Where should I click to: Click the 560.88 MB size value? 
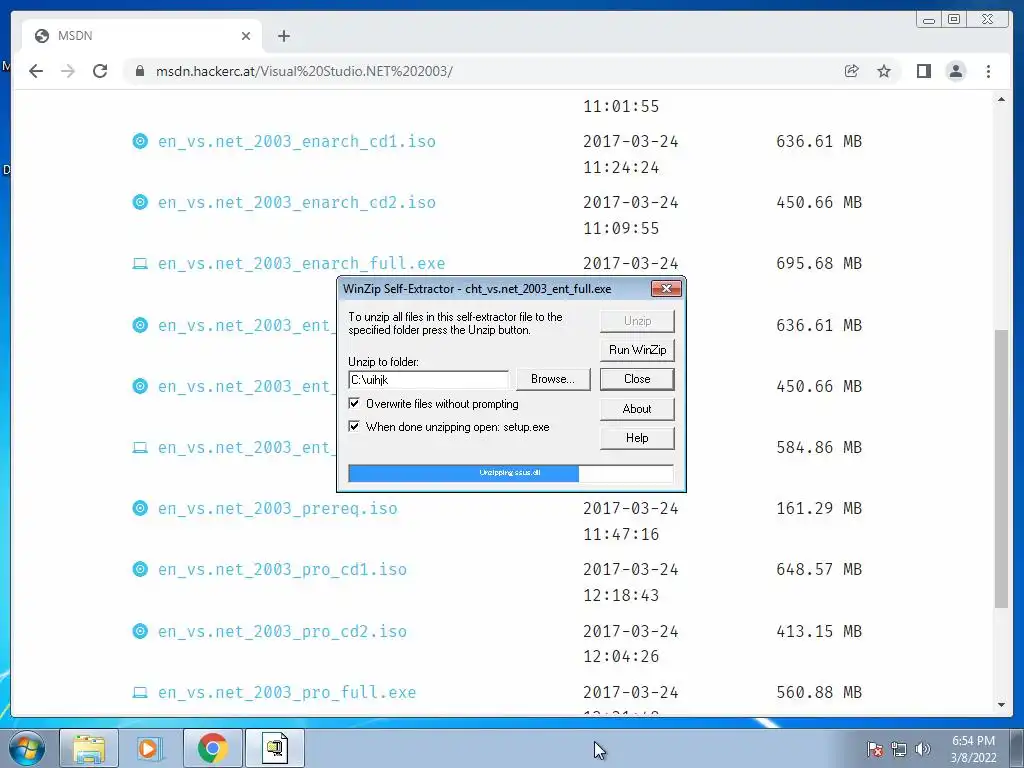[819, 692]
